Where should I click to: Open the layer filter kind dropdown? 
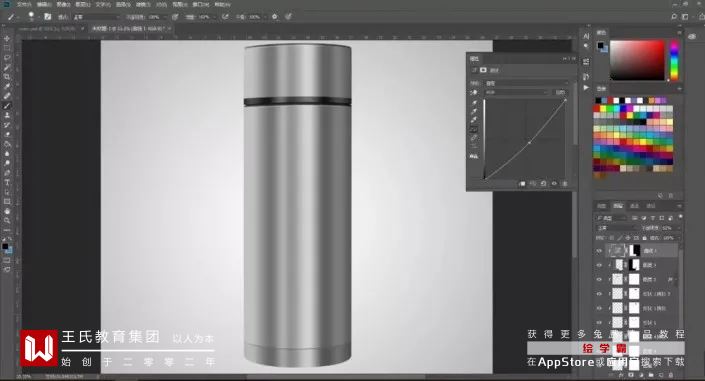tap(612, 218)
